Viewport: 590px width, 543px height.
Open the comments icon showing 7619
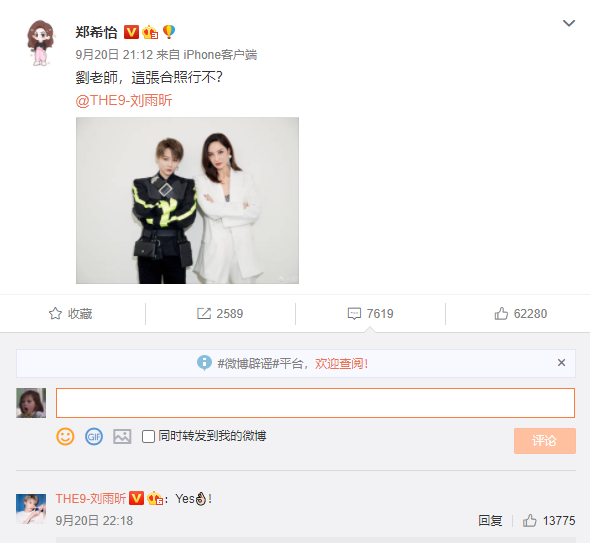pos(354,313)
